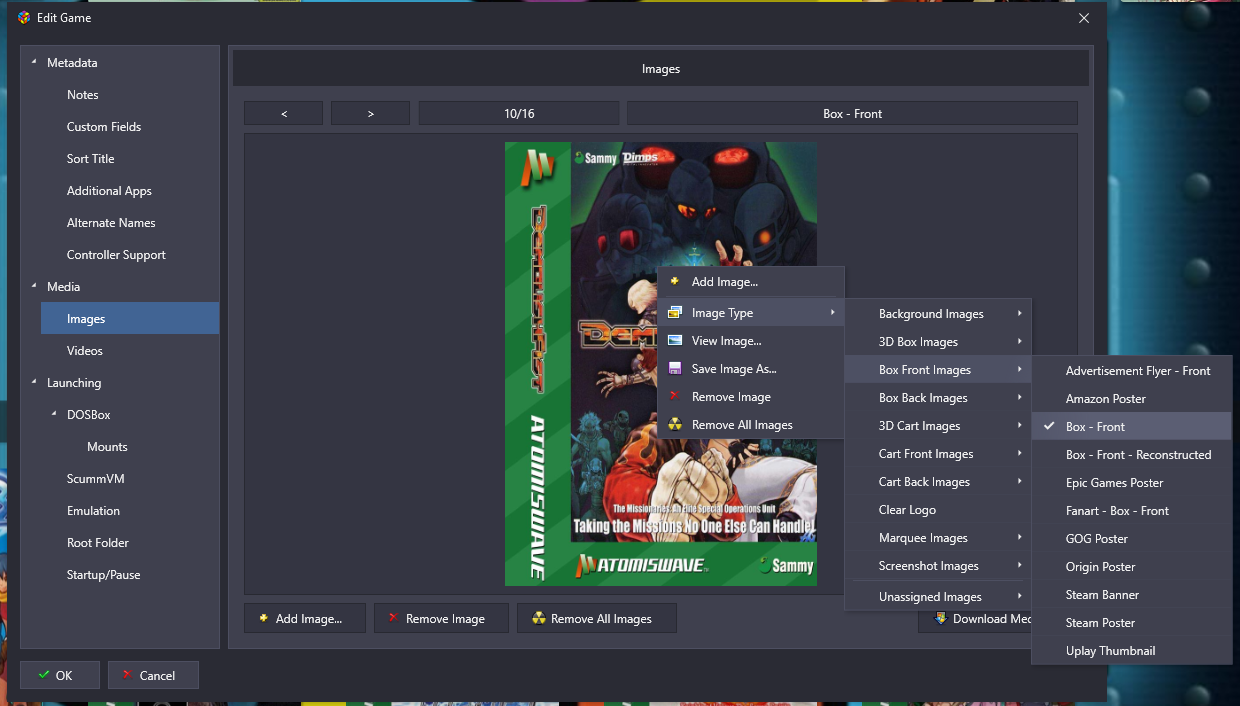Confirm changes with the OK button
The height and width of the screenshot is (706, 1240).
pyautogui.click(x=60, y=675)
